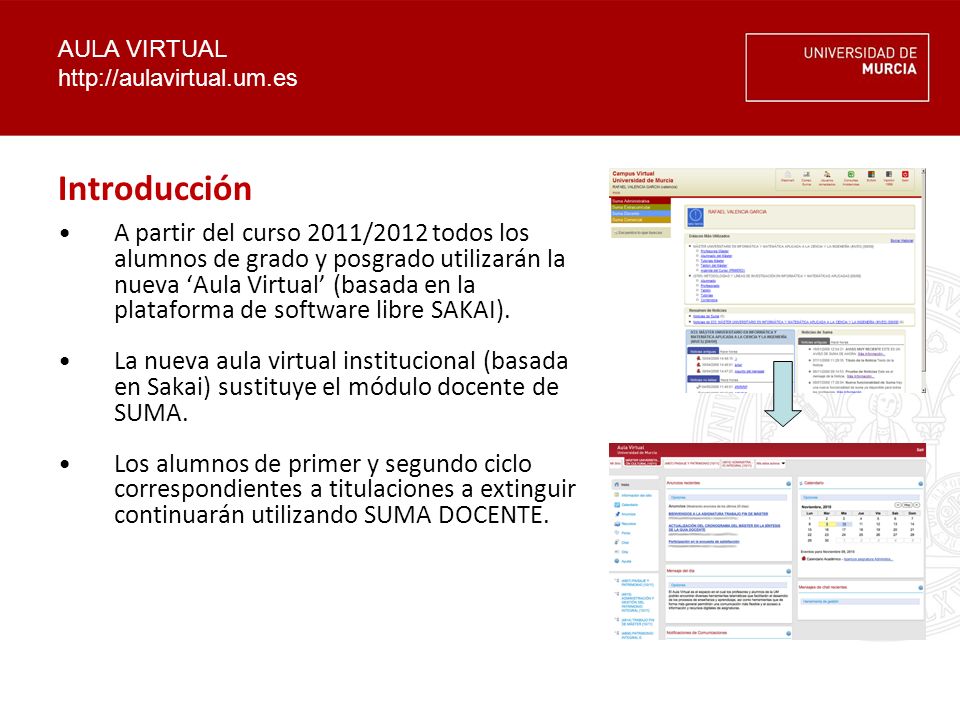Open the 'Mis sitios activos' dropdown in Aula Virtual

pos(771,463)
